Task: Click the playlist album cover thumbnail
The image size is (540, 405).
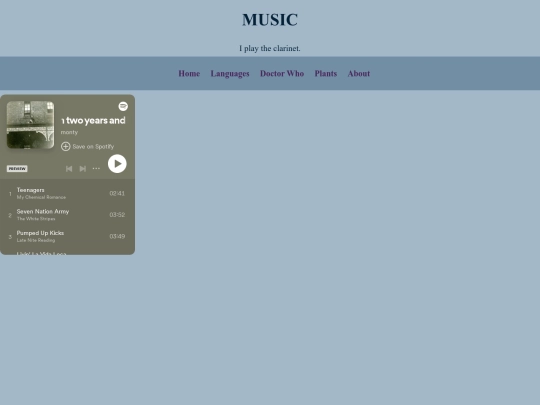Action: coord(30,125)
